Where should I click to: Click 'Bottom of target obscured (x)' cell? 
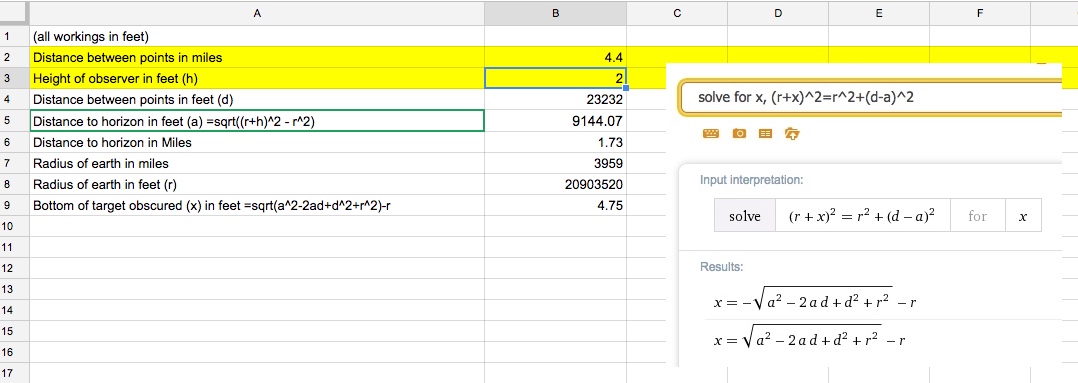257,205
